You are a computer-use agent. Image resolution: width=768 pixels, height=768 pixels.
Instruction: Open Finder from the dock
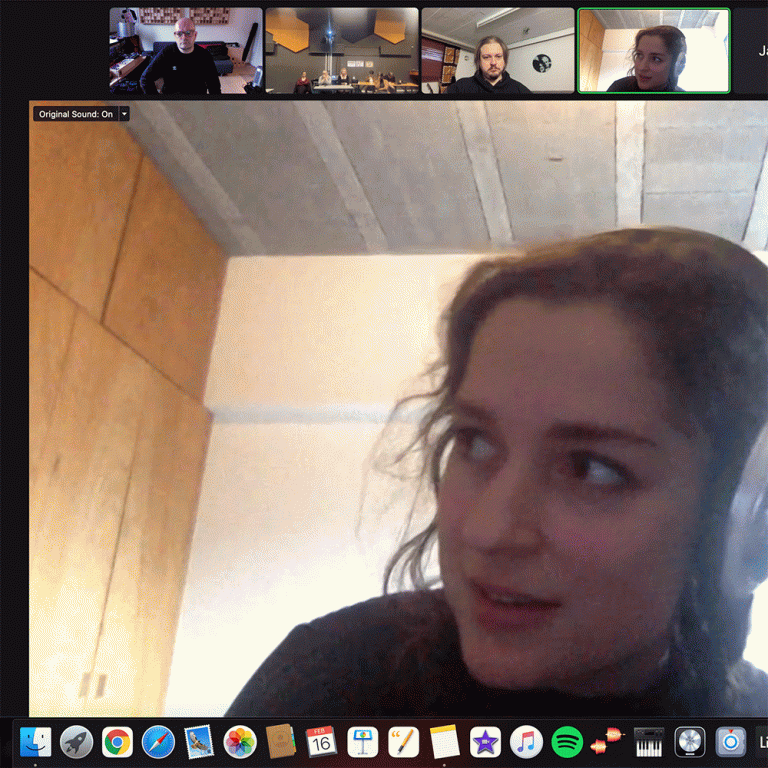coord(36,742)
